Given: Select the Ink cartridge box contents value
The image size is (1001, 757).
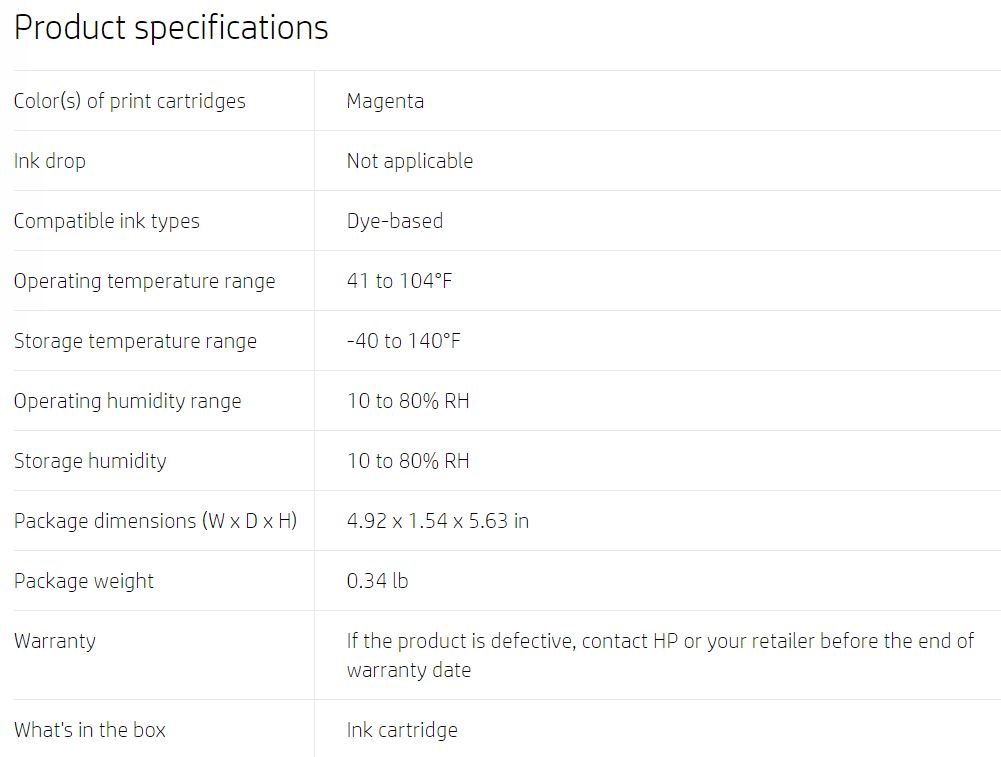Looking at the screenshot, I should tap(402, 730).
